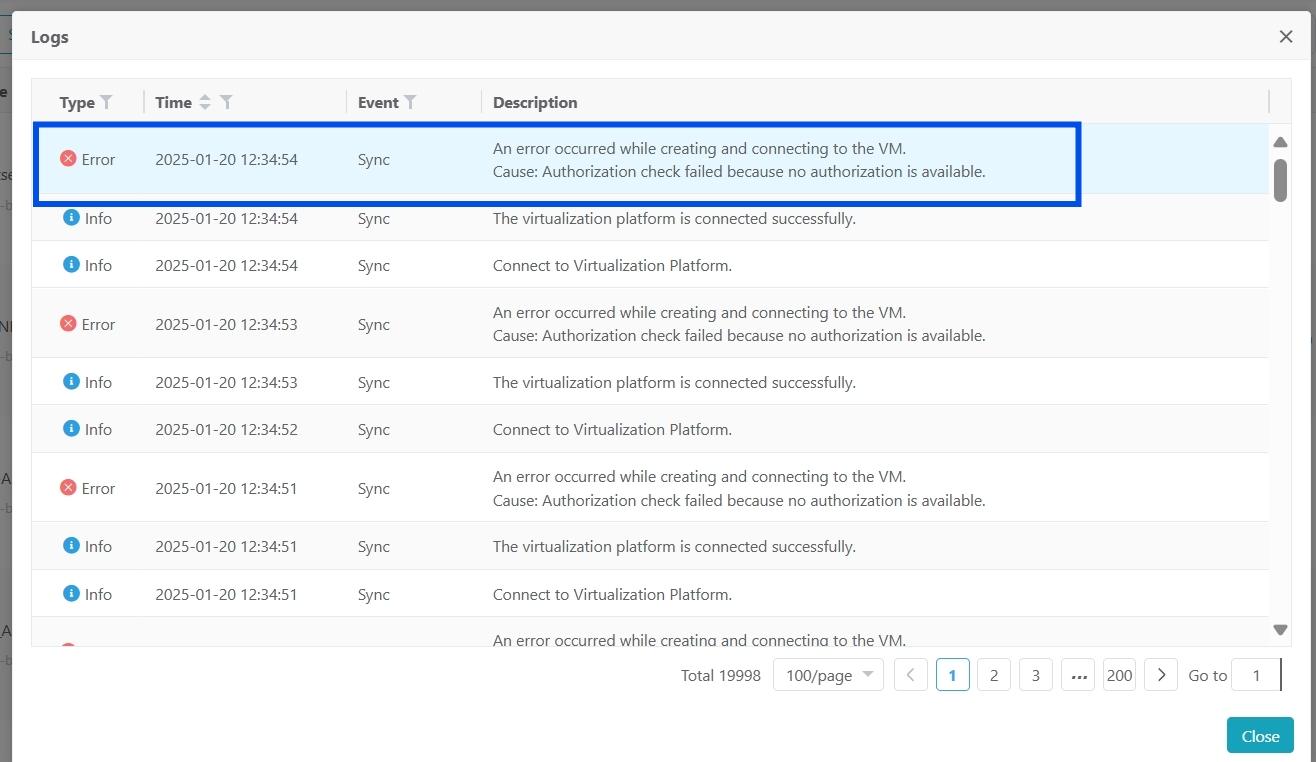
Task: Select page 1 in pagination
Action: (953, 675)
